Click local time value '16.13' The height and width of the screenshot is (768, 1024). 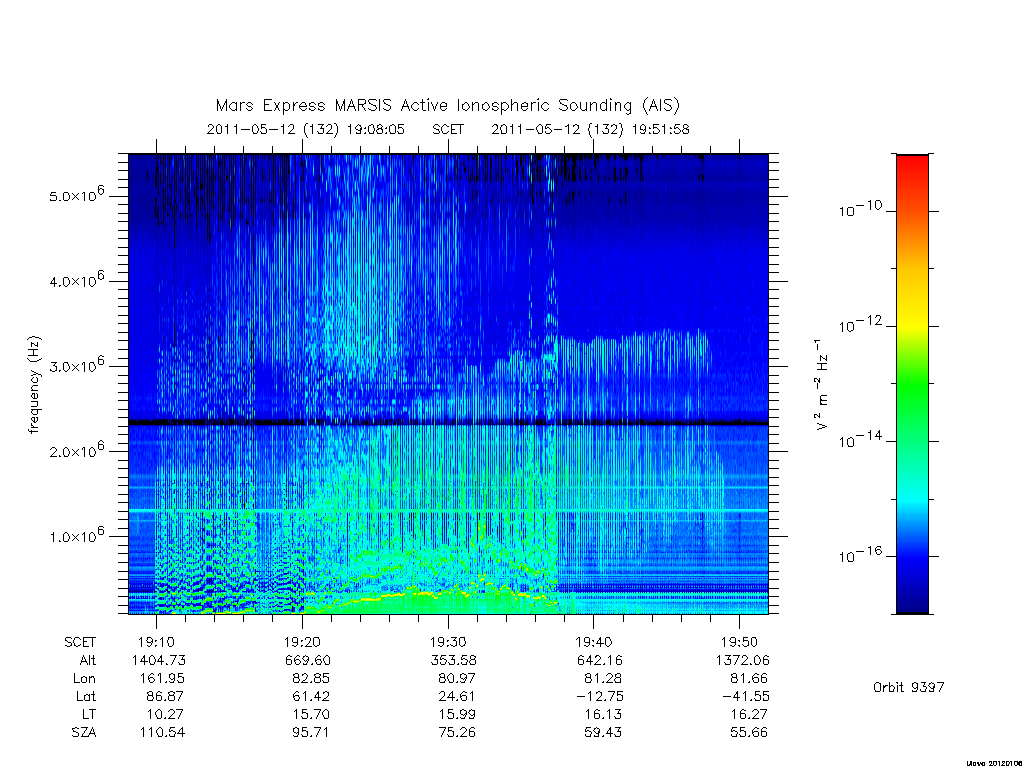coord(602,714)
